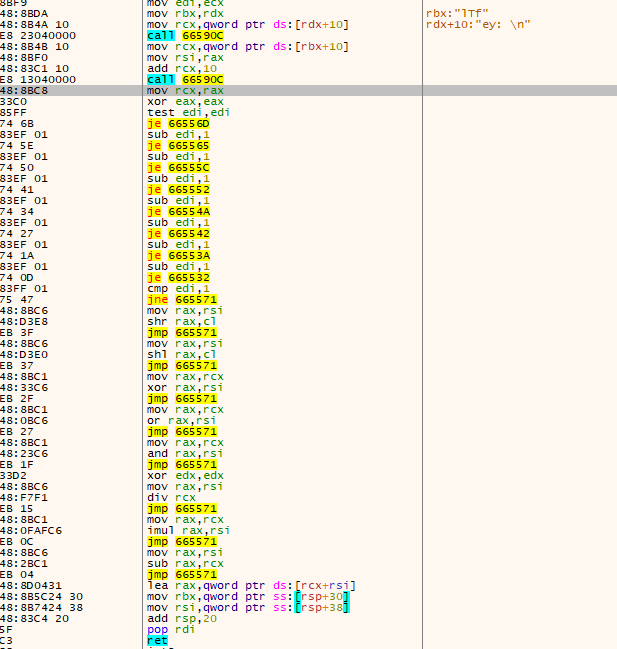Select the 'add rcx,10' instruction
The height and width of the screenshot is (649, 617).
[x=182, y=69]
